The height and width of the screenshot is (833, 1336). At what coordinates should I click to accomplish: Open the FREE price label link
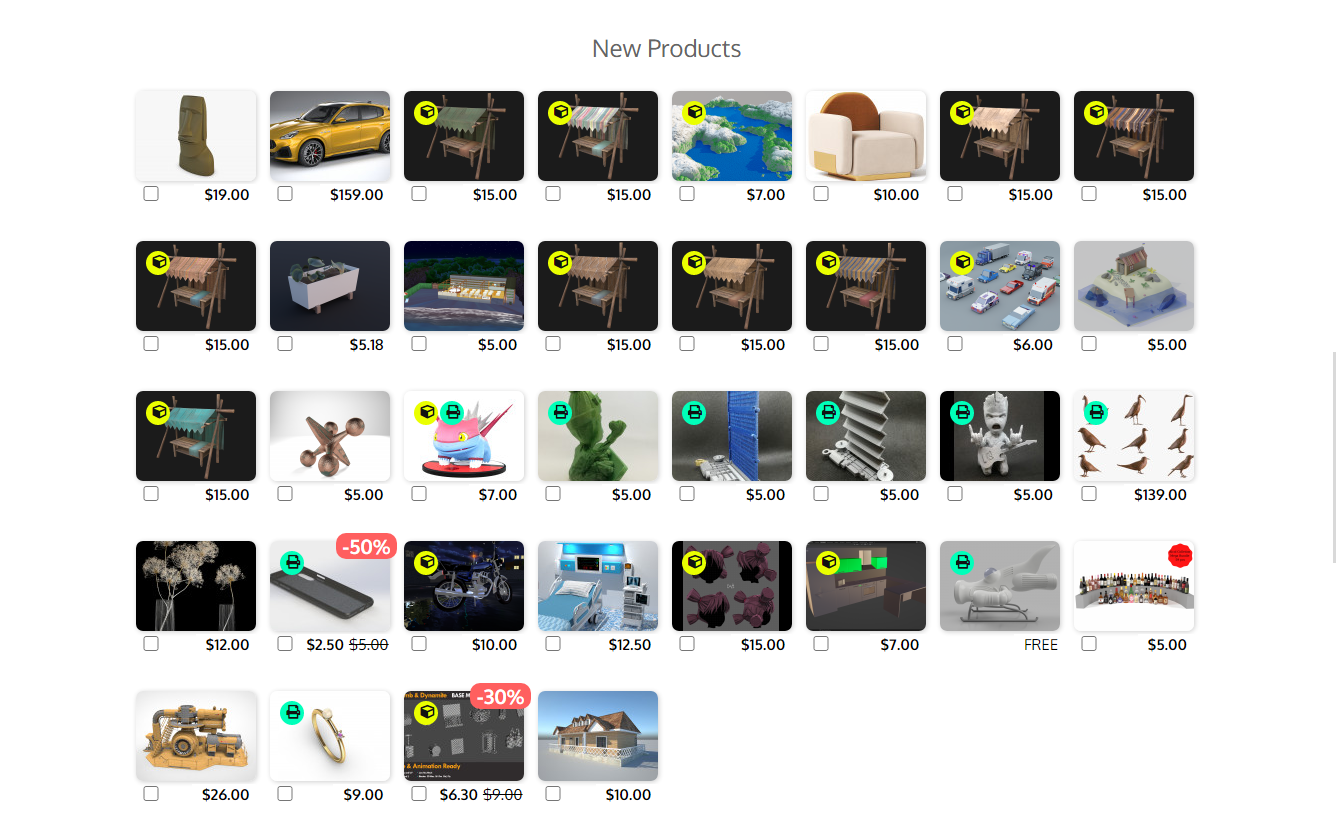[1041, 645]
